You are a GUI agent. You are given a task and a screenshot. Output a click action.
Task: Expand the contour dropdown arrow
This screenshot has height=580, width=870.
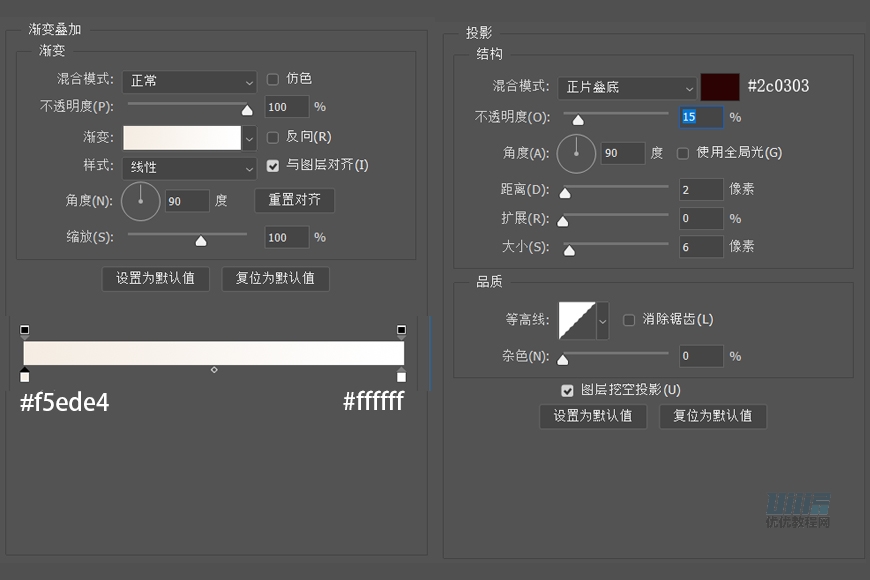(x=601, y=319)
